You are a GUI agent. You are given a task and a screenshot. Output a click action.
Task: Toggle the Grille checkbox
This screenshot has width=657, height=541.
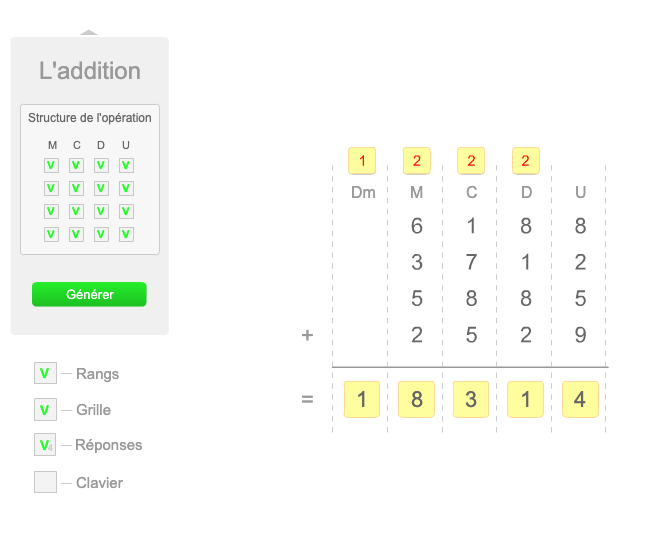(x=45, y=409)
